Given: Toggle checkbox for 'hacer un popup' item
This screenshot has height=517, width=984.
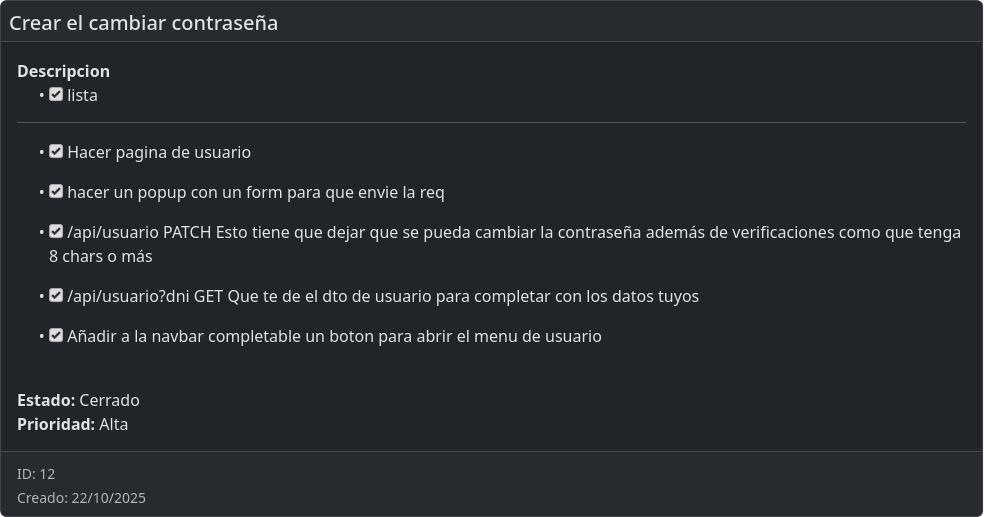Looking at the screenshot, I should tap(56, 192).
